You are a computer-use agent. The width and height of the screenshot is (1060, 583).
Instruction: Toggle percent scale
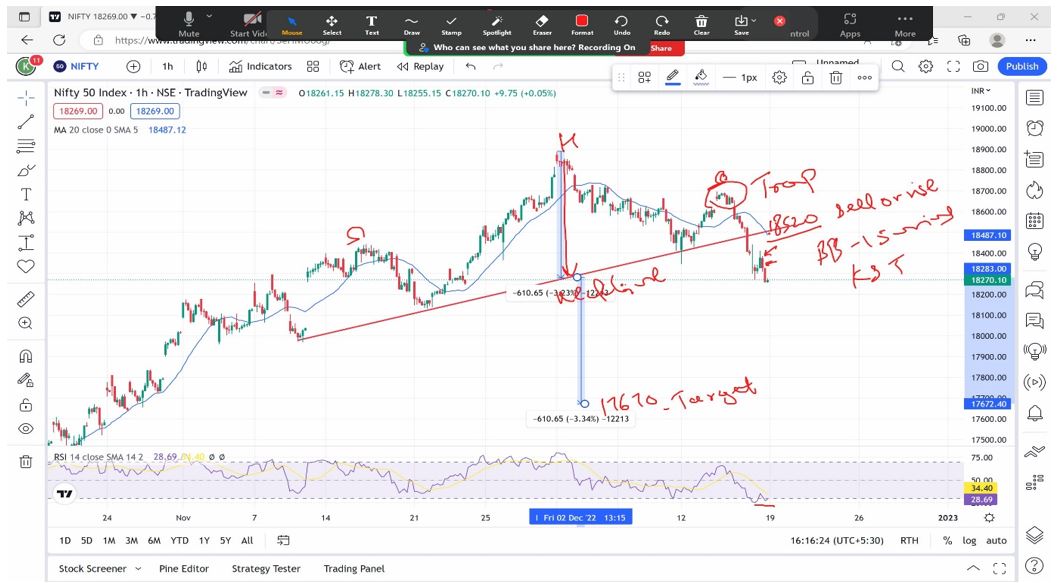click(948, 540)
